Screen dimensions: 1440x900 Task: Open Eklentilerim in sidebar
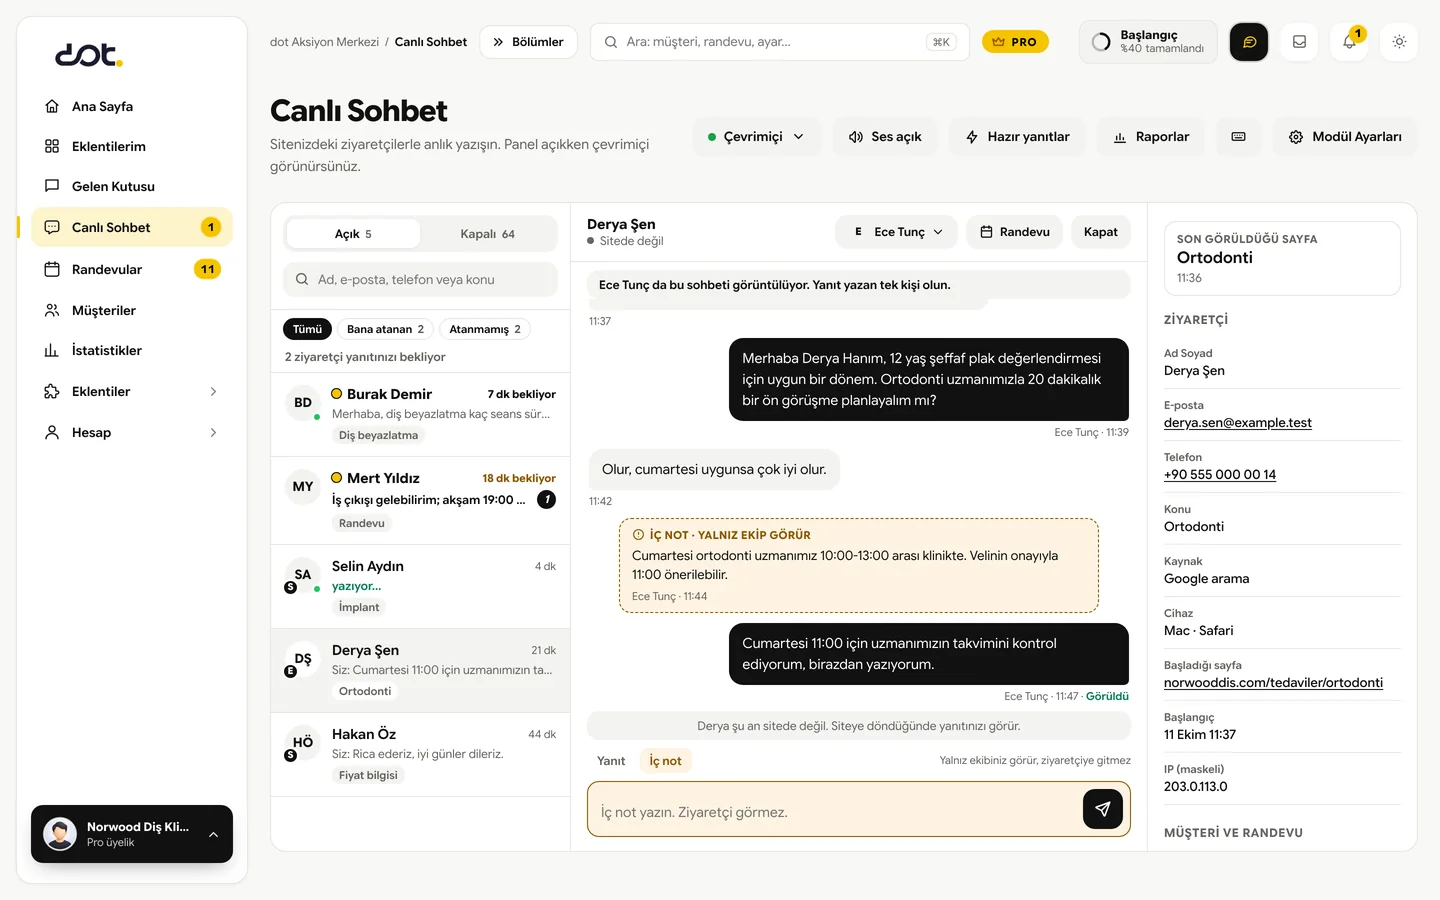(x=132, y=146)
